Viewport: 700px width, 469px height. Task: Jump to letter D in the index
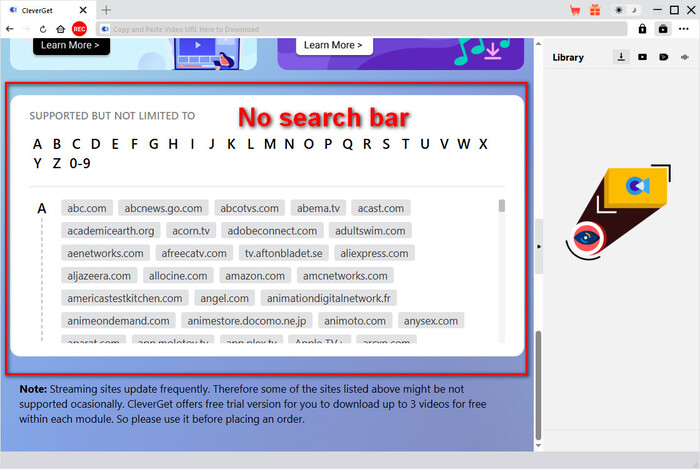pos(96,144)
